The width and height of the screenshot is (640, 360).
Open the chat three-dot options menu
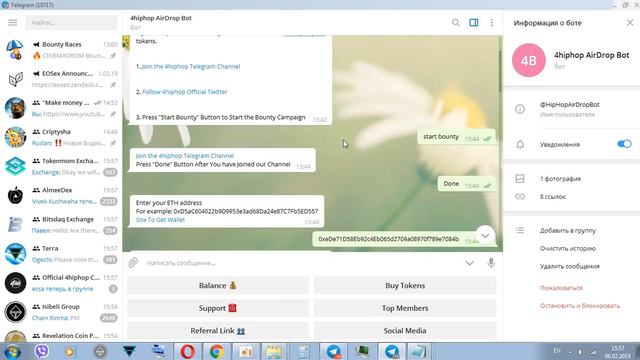[x=491, y=22]
